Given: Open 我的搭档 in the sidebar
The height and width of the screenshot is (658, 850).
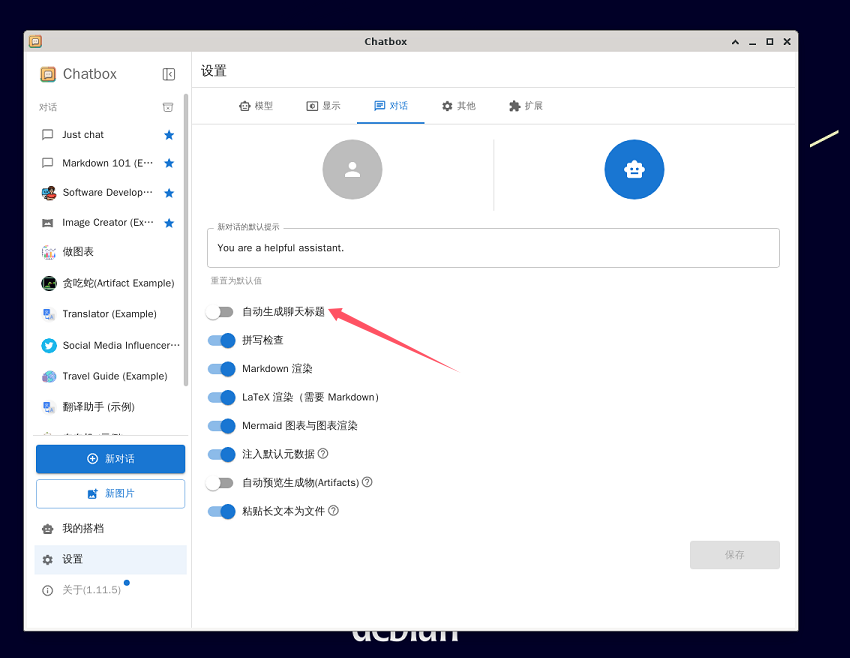Looking at the screenshot, I should [x=111, y=528].
